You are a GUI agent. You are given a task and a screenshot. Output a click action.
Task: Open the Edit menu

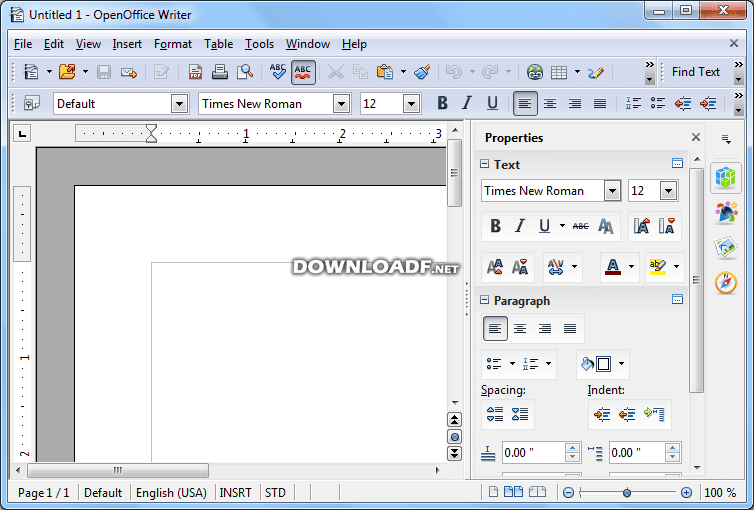point(53,44)
